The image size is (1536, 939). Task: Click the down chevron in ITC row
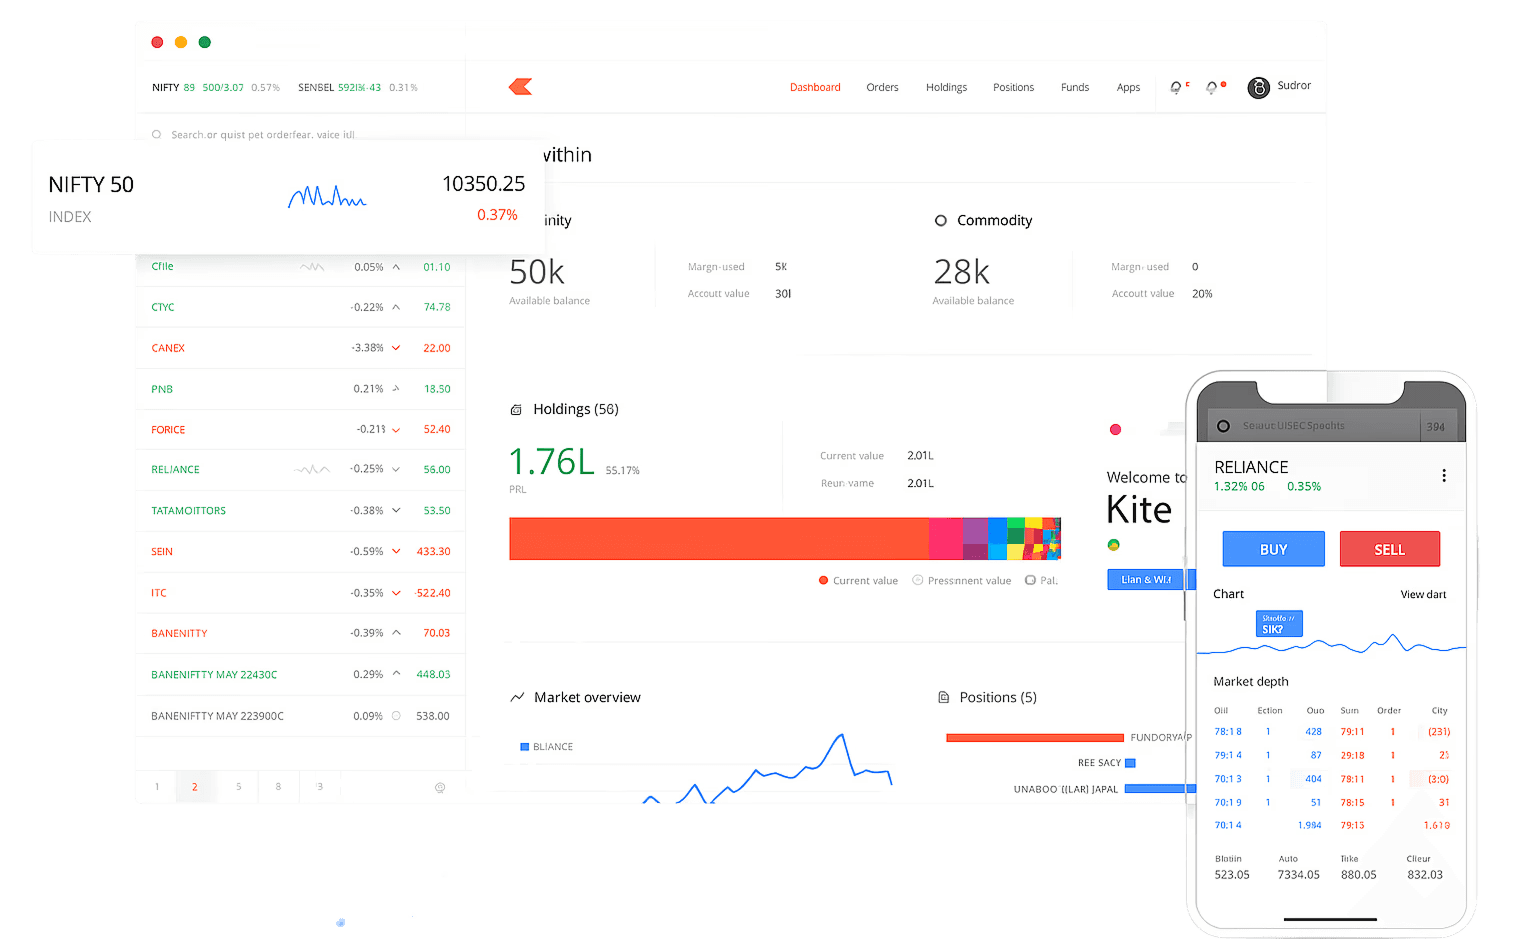pyautogui.click(x=396, y=593)
